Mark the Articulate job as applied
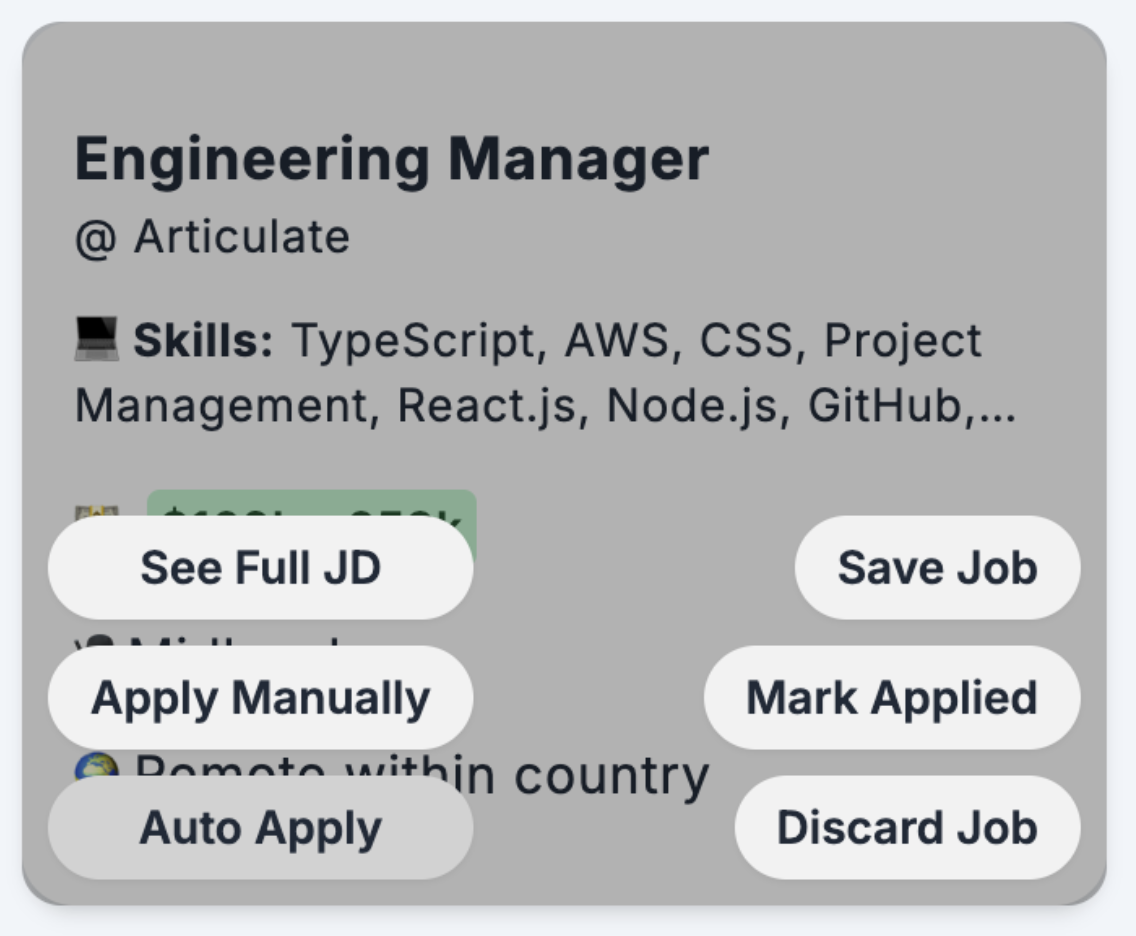This screenshot has width=1136, height=936. [x=892, y=697]
